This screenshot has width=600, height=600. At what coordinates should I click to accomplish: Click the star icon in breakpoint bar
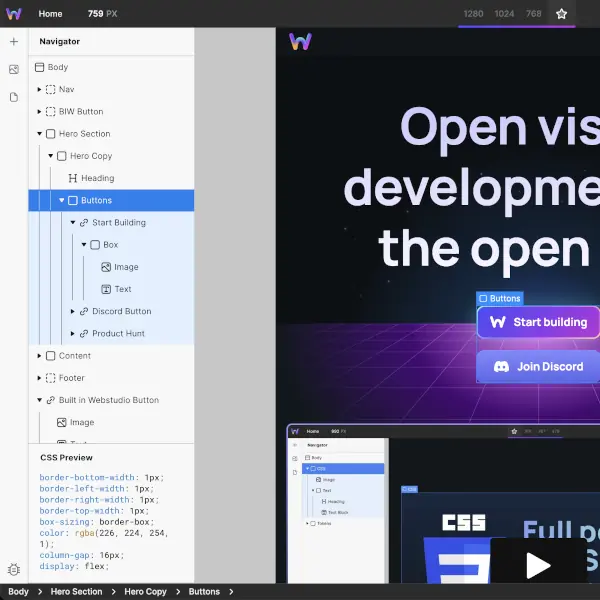[x=561, y=14]
